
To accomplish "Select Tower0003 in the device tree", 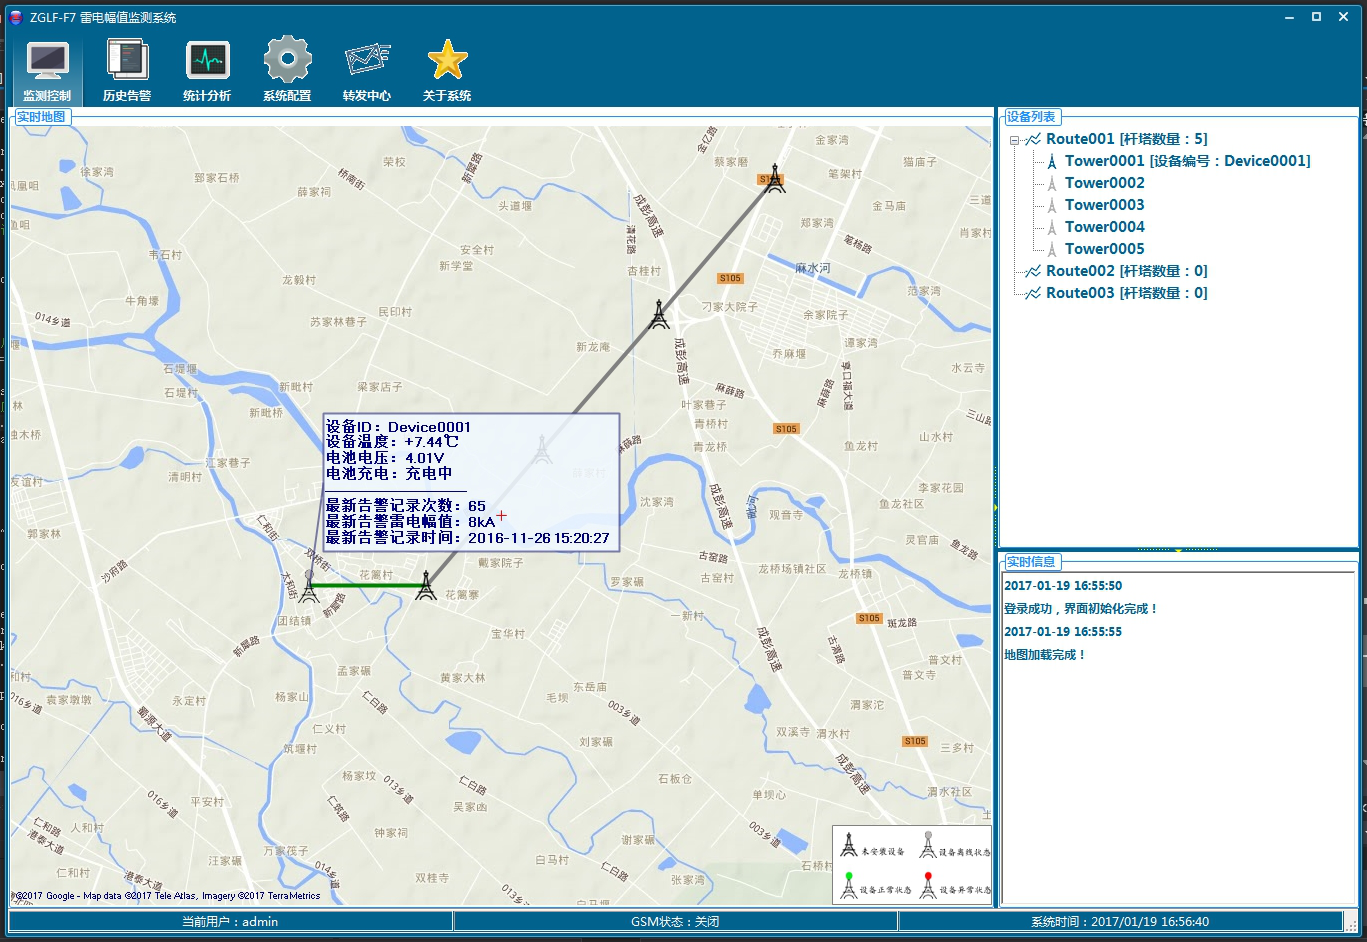I will pyautogui.click(x=1104, y=205).
